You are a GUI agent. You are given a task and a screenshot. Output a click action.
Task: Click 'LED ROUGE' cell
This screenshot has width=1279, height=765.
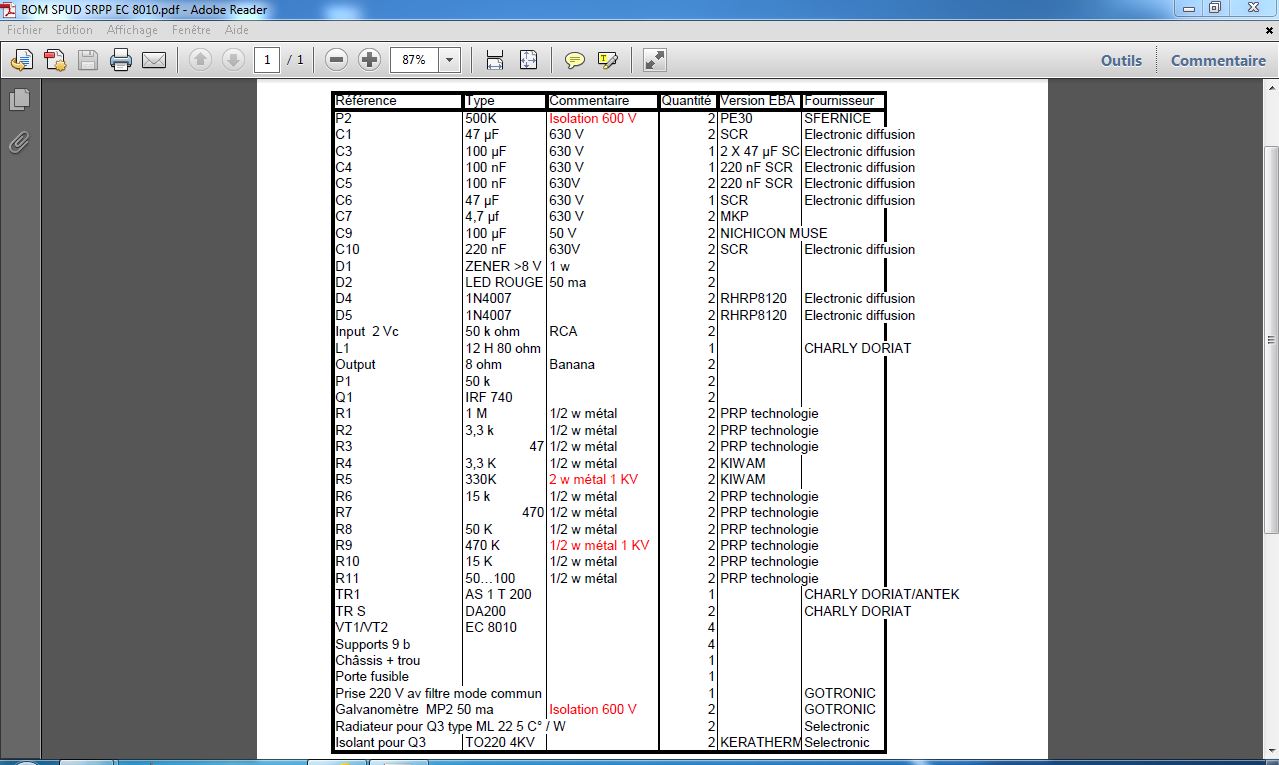pos(504,282)
